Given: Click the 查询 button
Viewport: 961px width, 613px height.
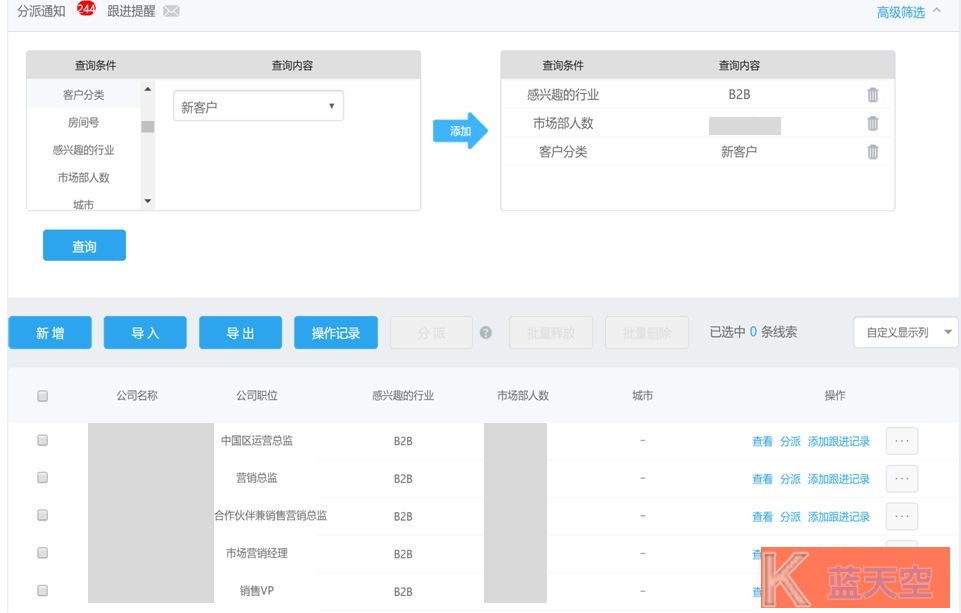Looking at the screenshot, I should click(x=84, y=246).
